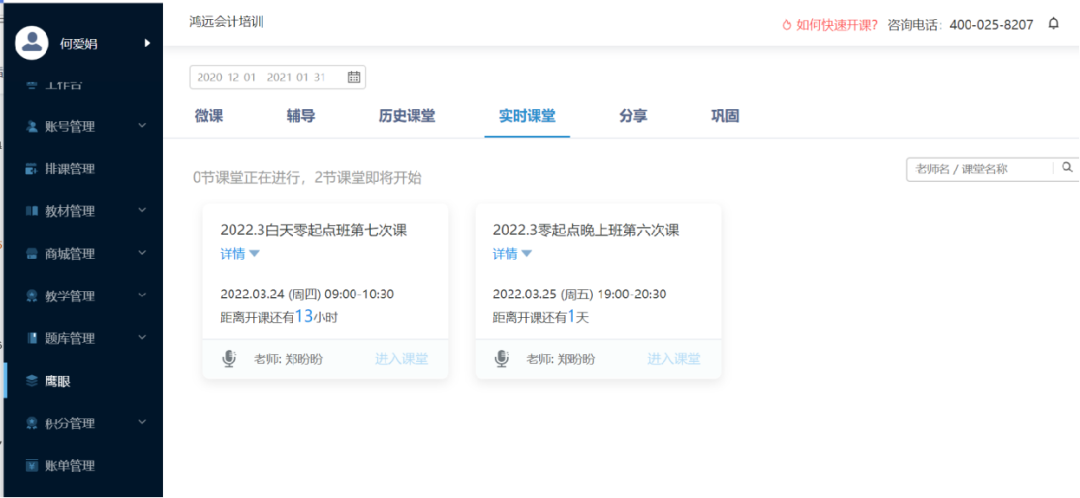Expand the 题库管理 menu chevron
Screen dimensions: 1080x498
click(143, 338)
